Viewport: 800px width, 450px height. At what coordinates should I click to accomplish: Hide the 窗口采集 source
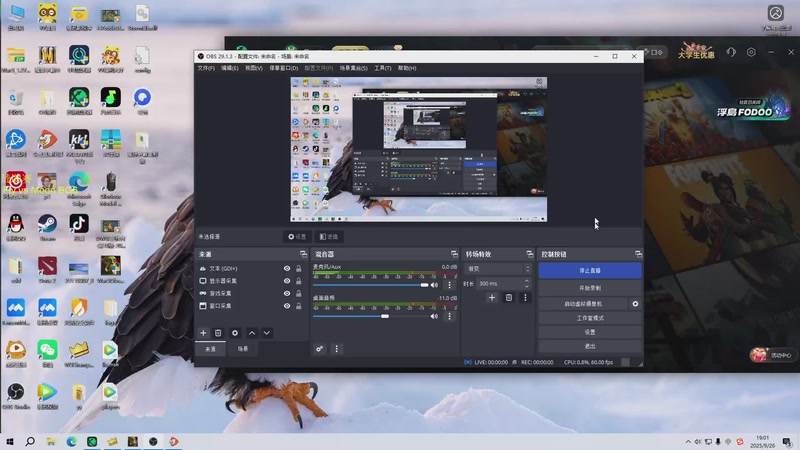coord(287,306)
